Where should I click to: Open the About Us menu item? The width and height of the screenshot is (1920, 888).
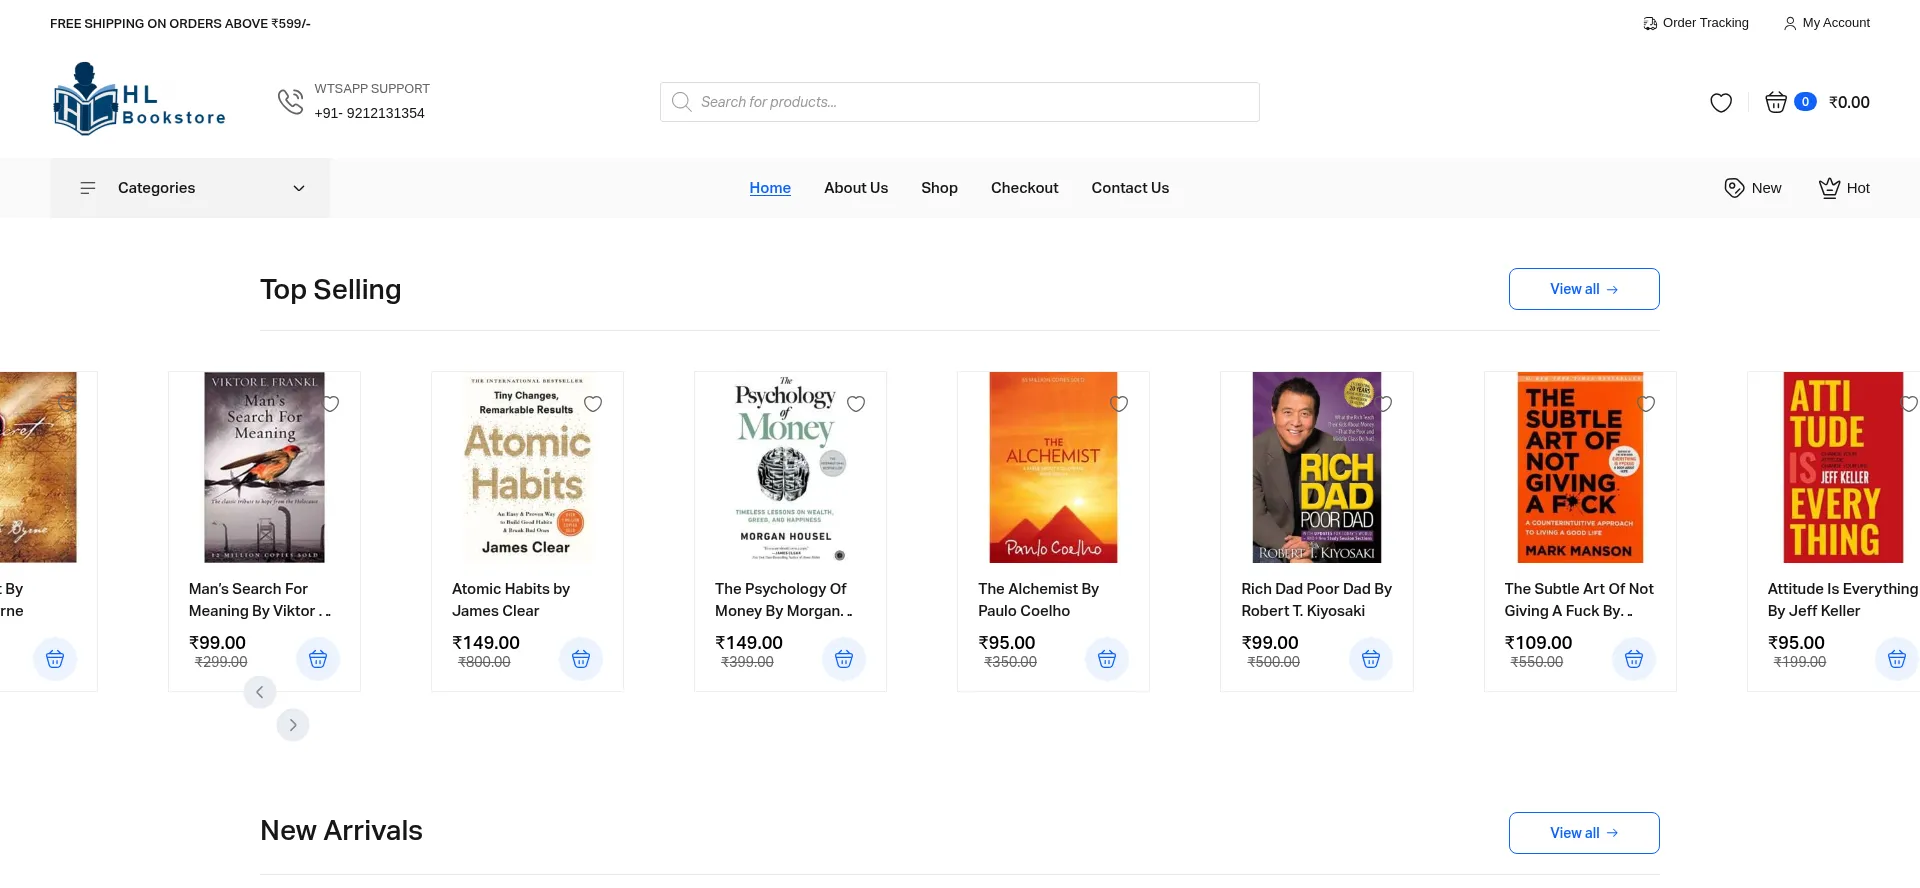click(x=856, y=188)
